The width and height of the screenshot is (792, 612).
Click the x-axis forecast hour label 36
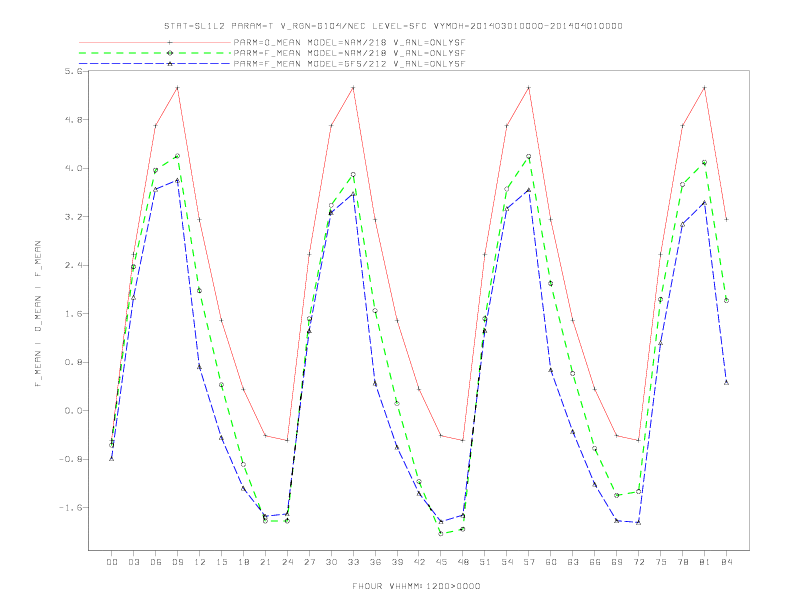click(x=375, y=562)
